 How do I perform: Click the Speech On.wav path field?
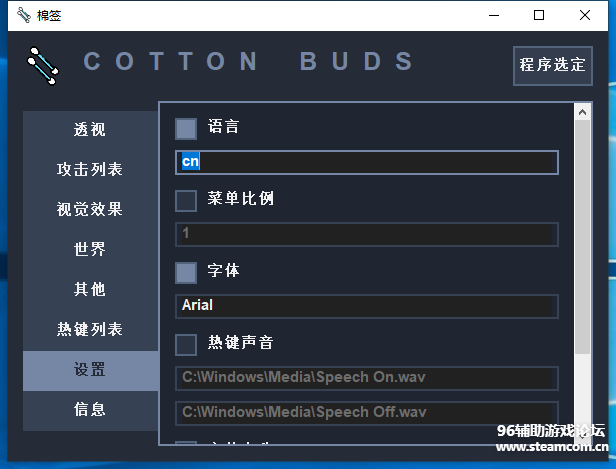(366, 378)
